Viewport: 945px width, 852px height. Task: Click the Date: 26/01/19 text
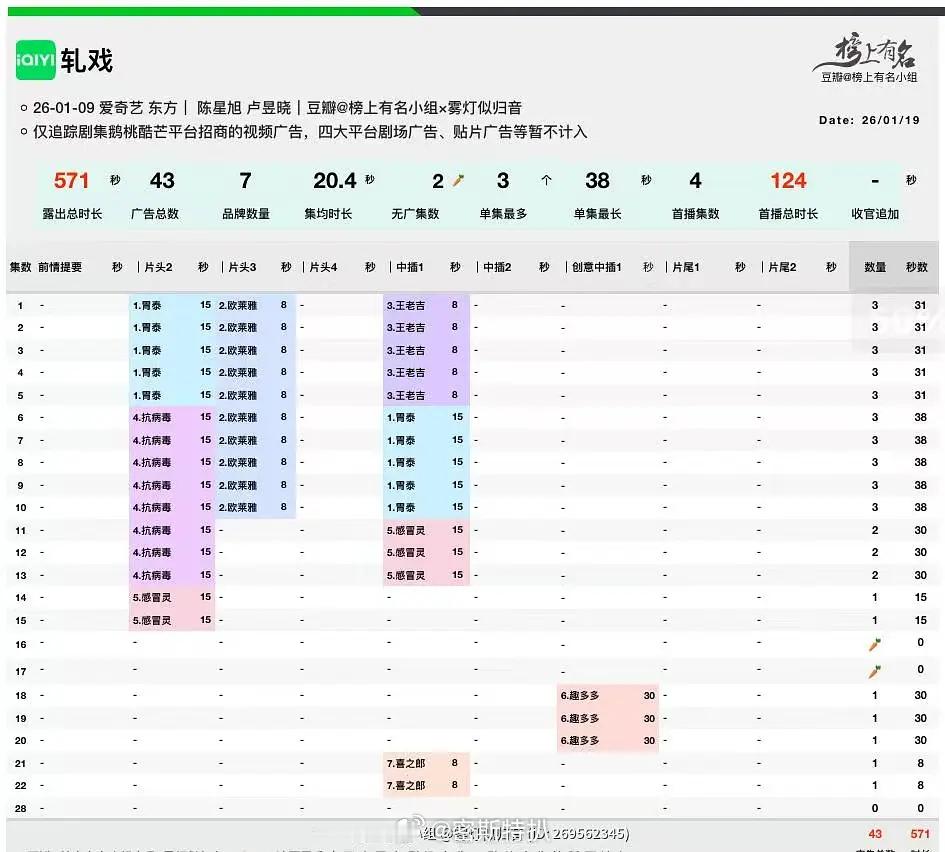869,120
